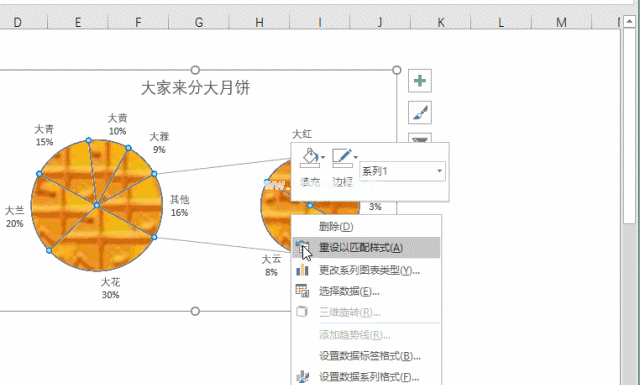Click chart title 大家来分大月饼

pos(195,88)
